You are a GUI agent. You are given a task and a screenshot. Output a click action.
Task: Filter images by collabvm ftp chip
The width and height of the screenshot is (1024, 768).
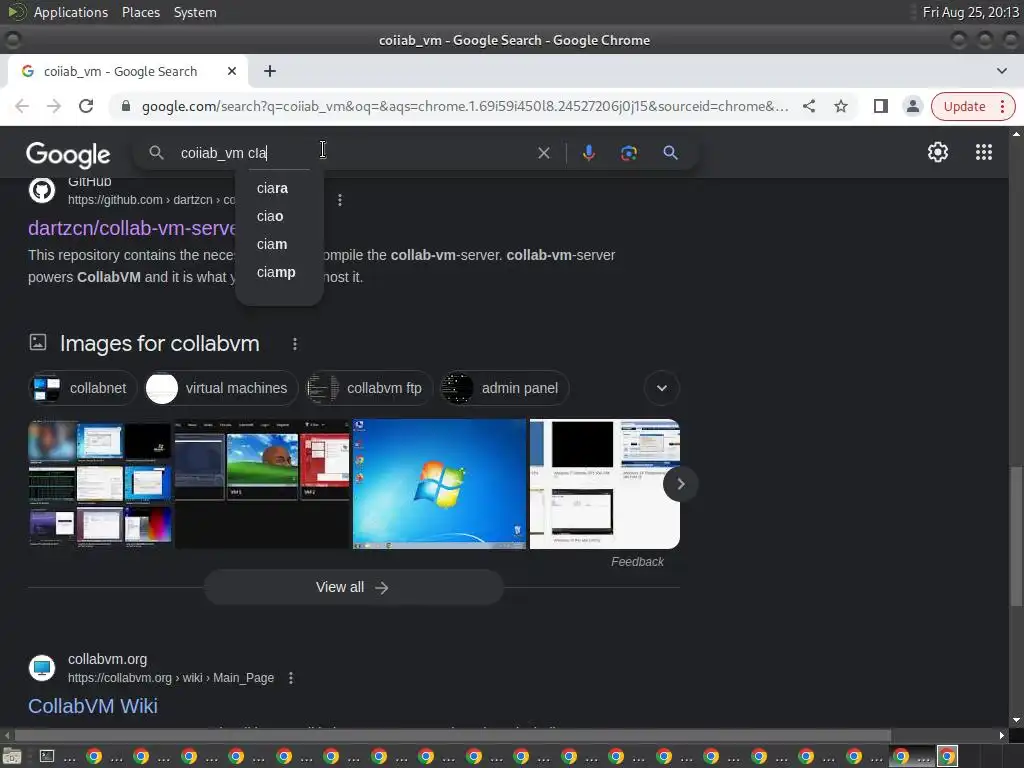click(368, 388)
